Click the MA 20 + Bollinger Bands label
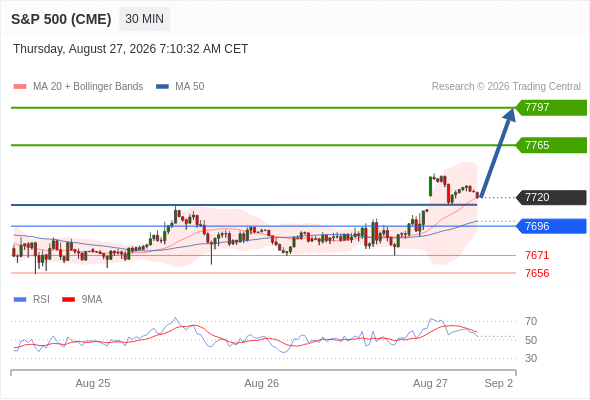Screen dimensions: 590x400 click(88, 87)
